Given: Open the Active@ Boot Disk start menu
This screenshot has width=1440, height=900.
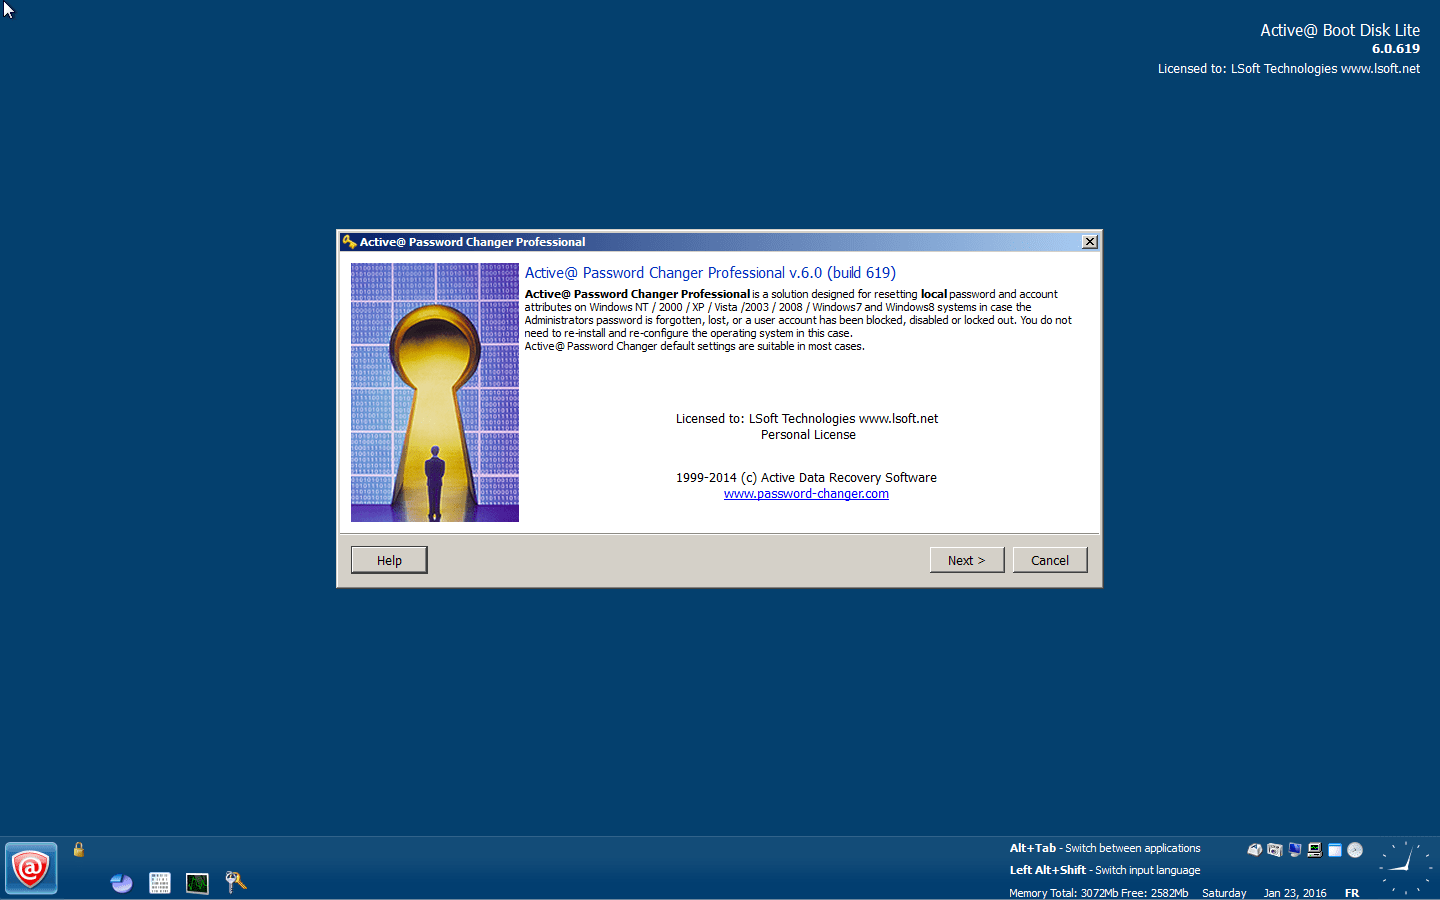Looking at the screenshot, I should point(31,868).
